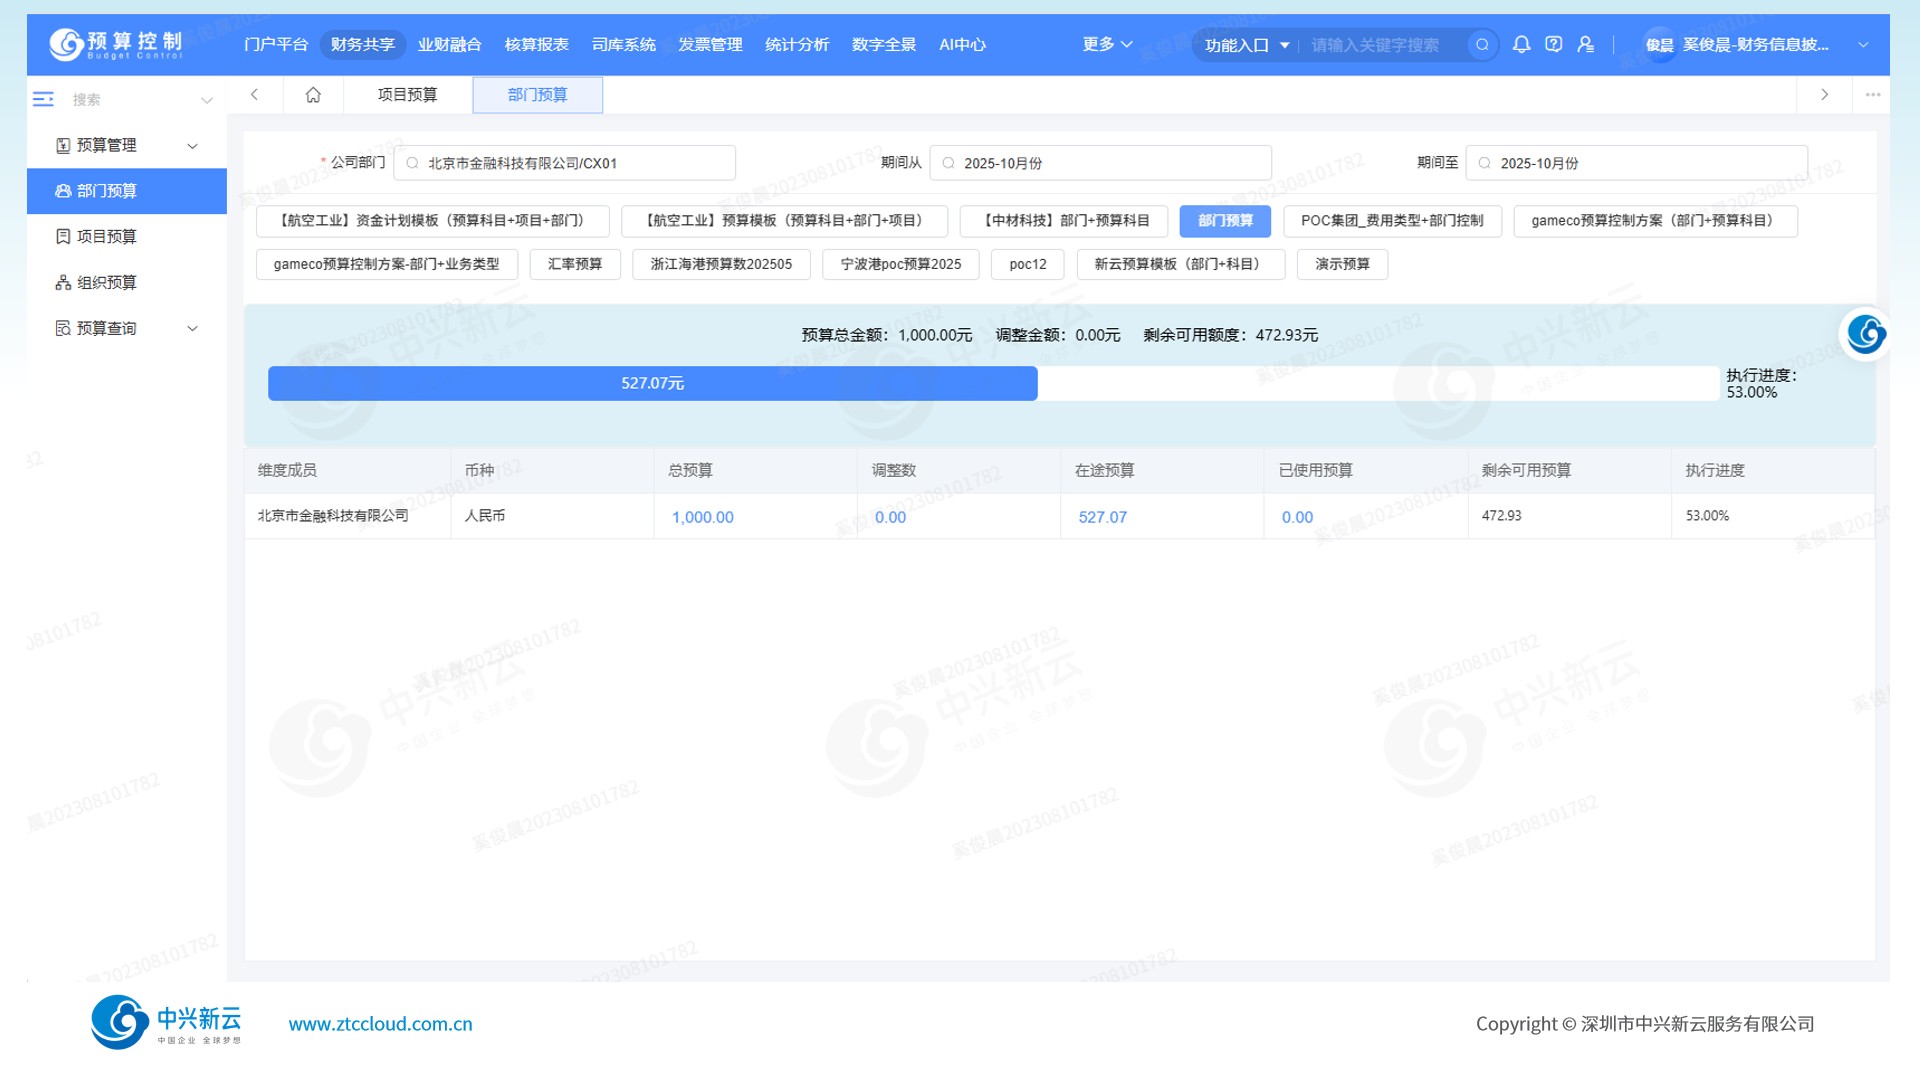Click the 公司部门 input field
1920x1080 pixels.
coord(564,163)
